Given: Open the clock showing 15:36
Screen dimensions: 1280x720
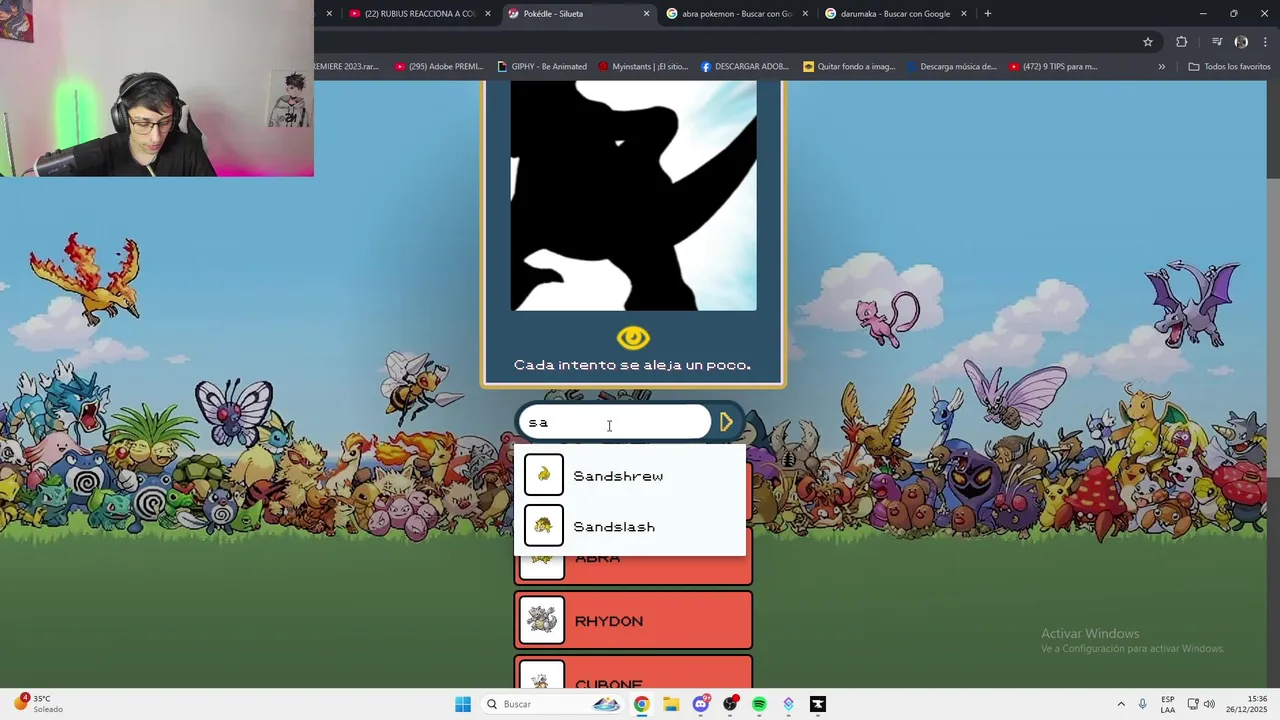Looking at the screenshot, I should click(x=1248, y=704).
